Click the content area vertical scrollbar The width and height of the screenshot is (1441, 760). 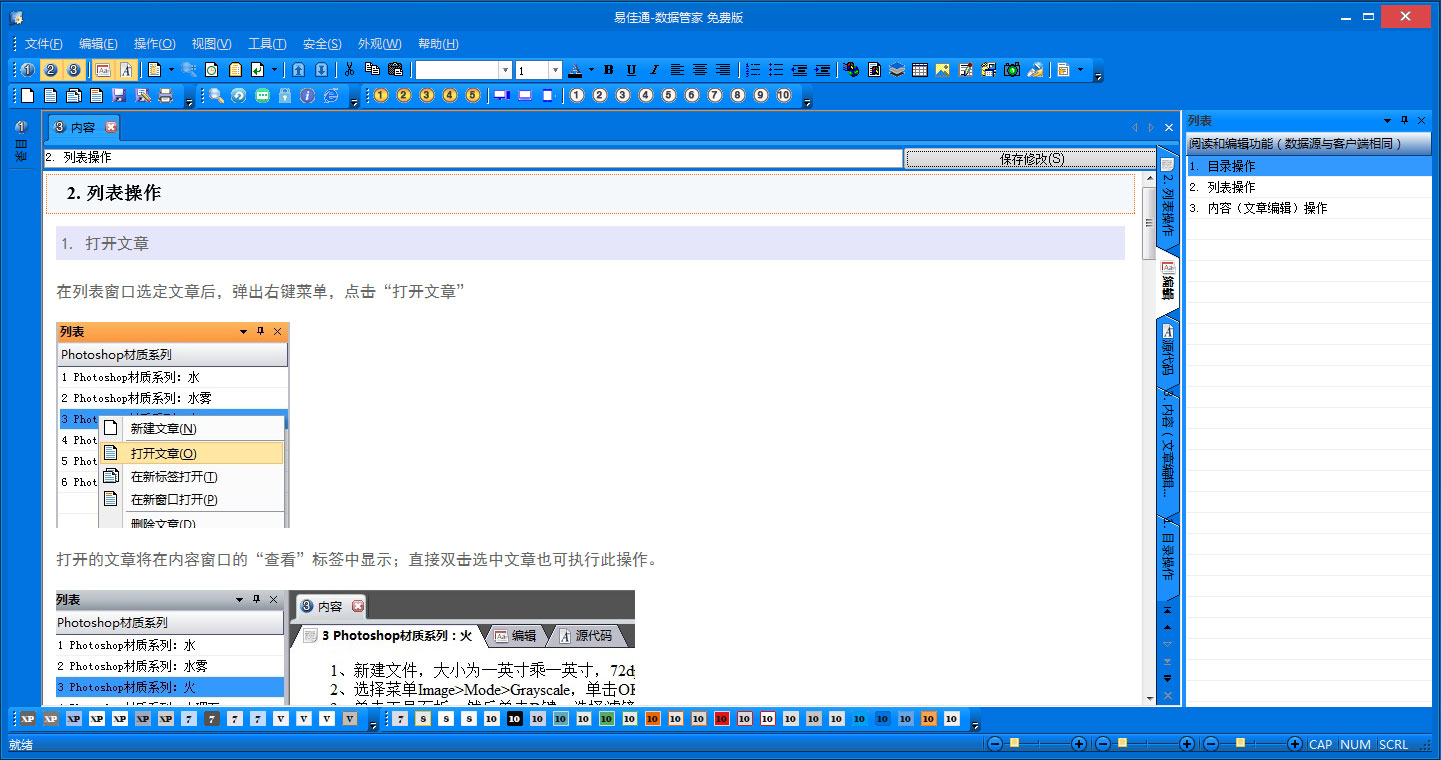coord(1148,439)
